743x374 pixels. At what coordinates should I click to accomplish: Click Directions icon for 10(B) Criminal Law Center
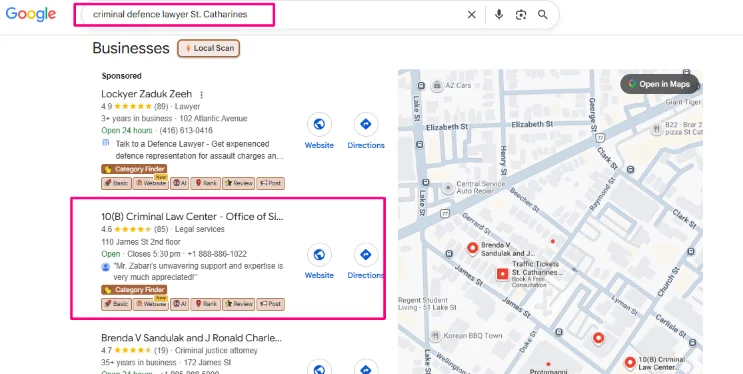click(366, 255)
